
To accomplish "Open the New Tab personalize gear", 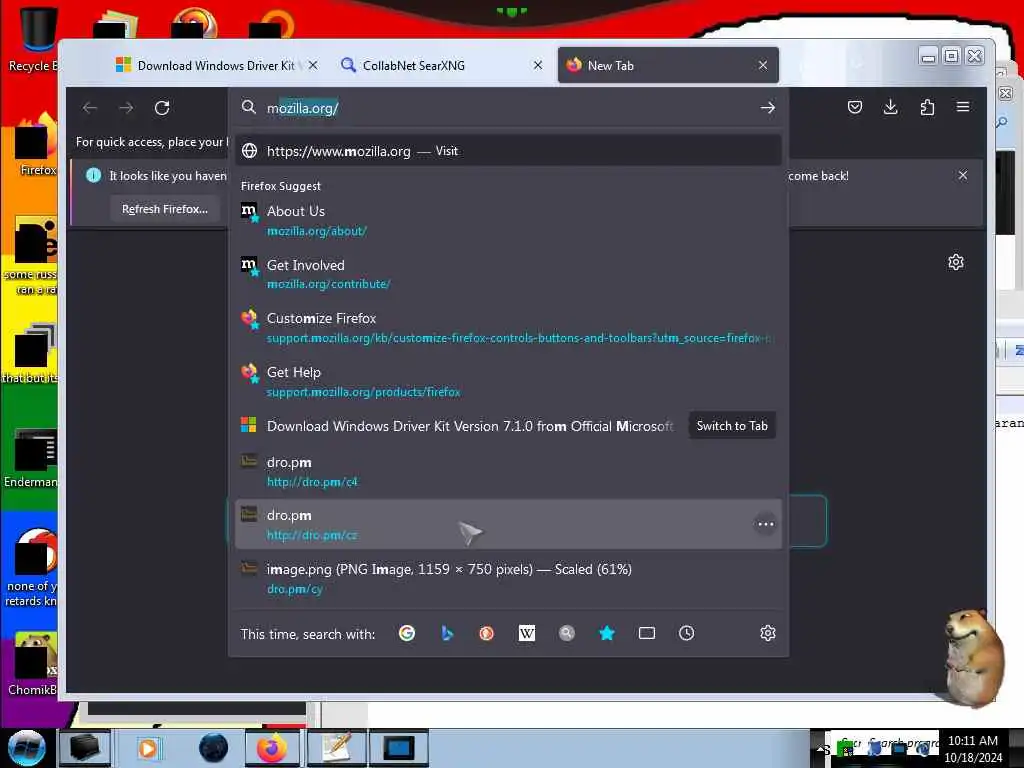I will pyautogui.click(x=955, y=262).
